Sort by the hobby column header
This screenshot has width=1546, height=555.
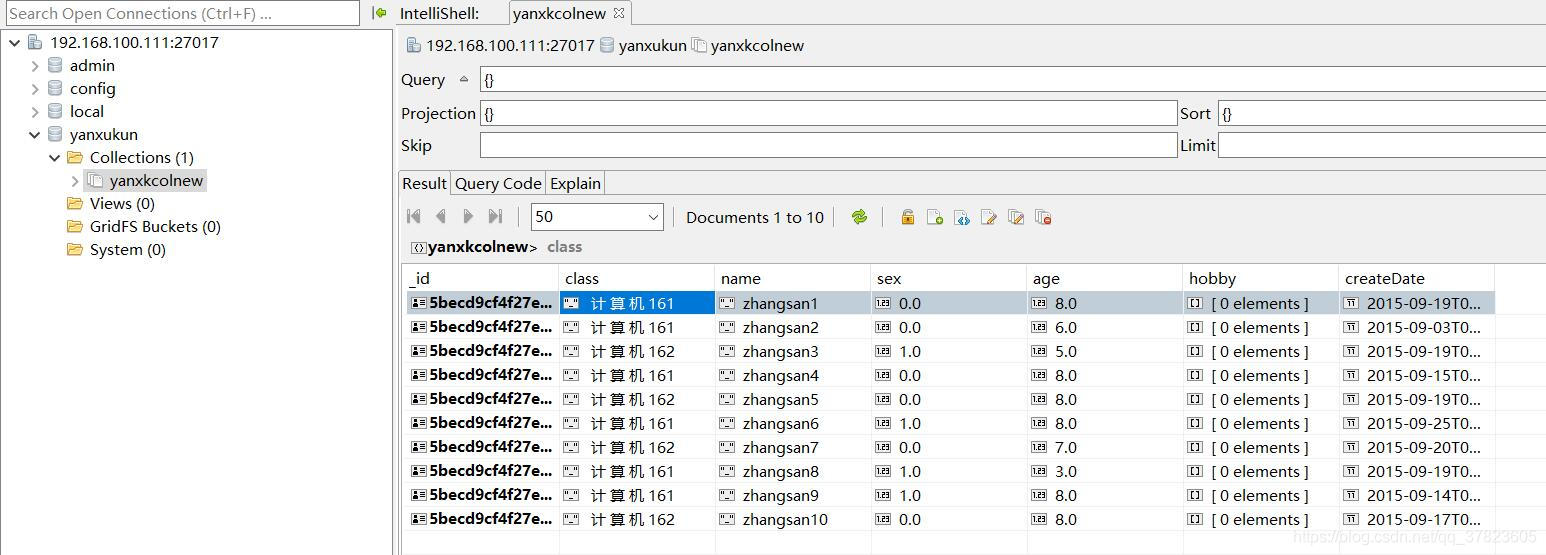pos(1261,278)
